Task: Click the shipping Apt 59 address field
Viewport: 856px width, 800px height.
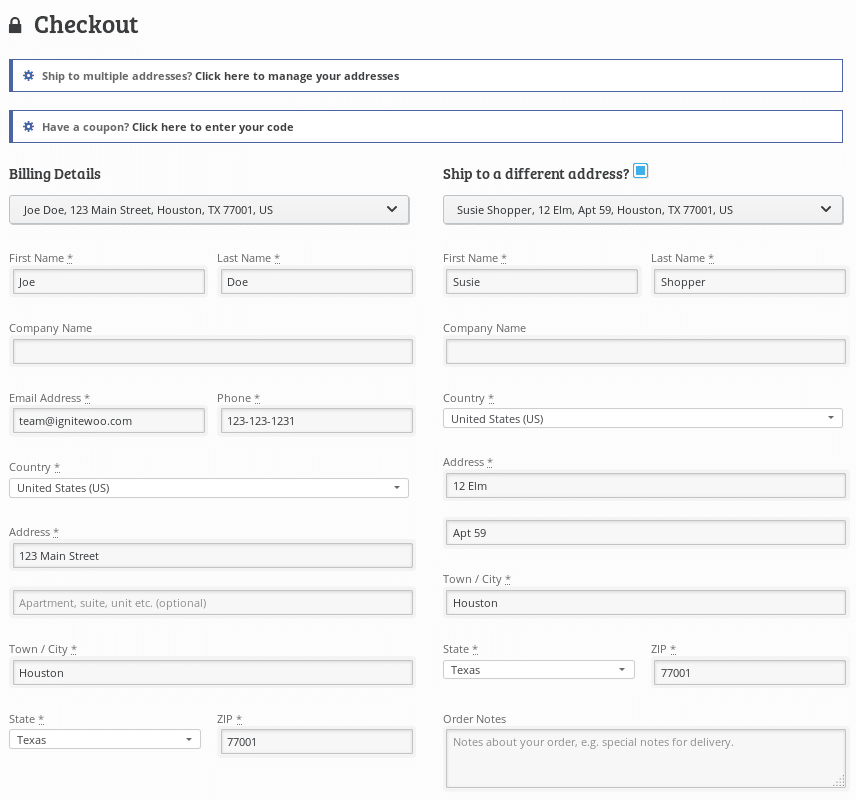Action: [x=646, y=532]
